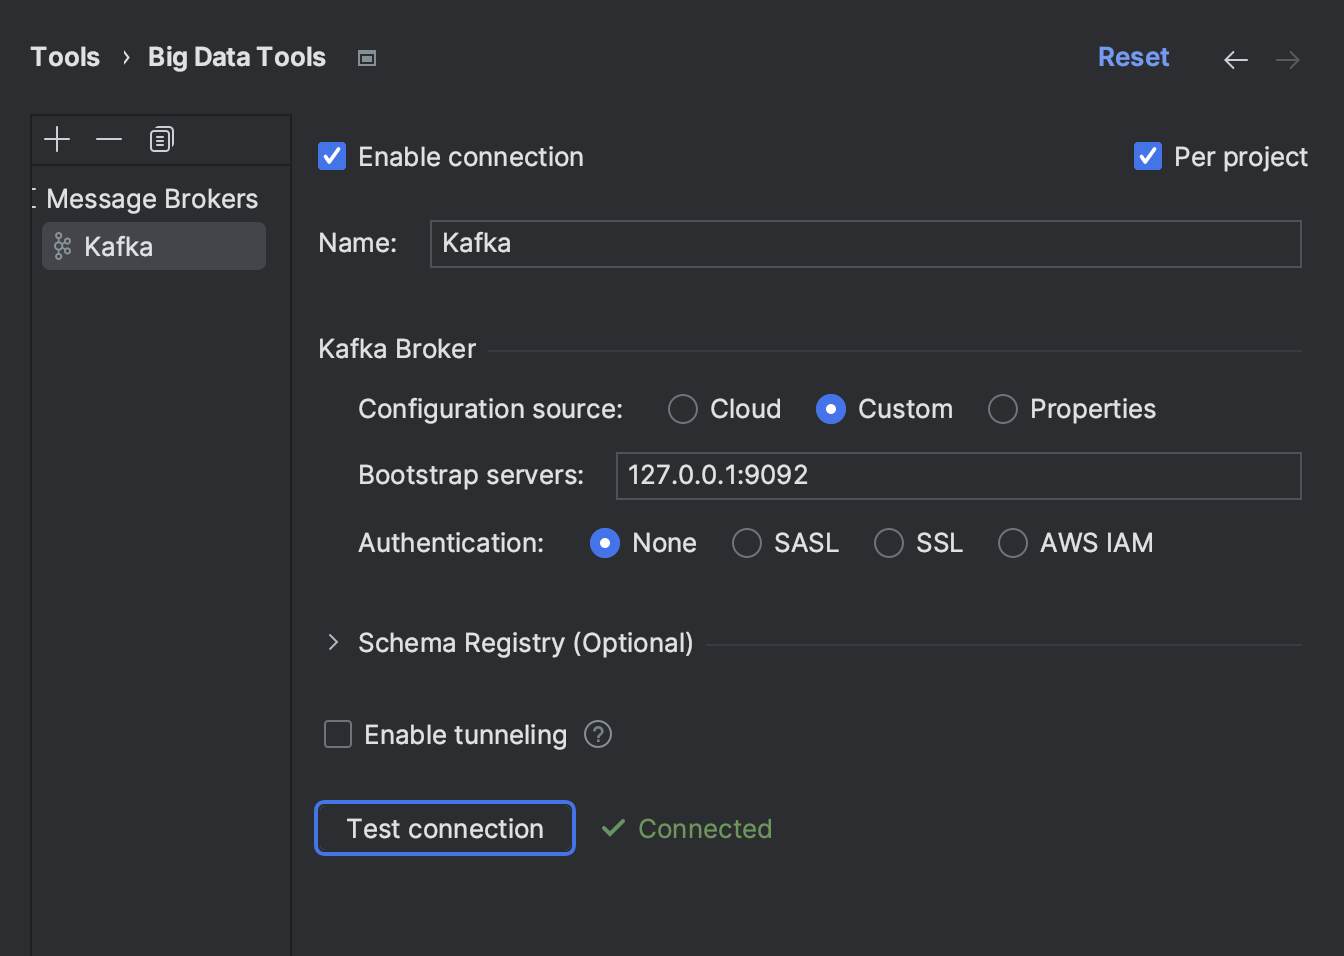Collapse the Message Brokers tree group

[x=34, y=198]
